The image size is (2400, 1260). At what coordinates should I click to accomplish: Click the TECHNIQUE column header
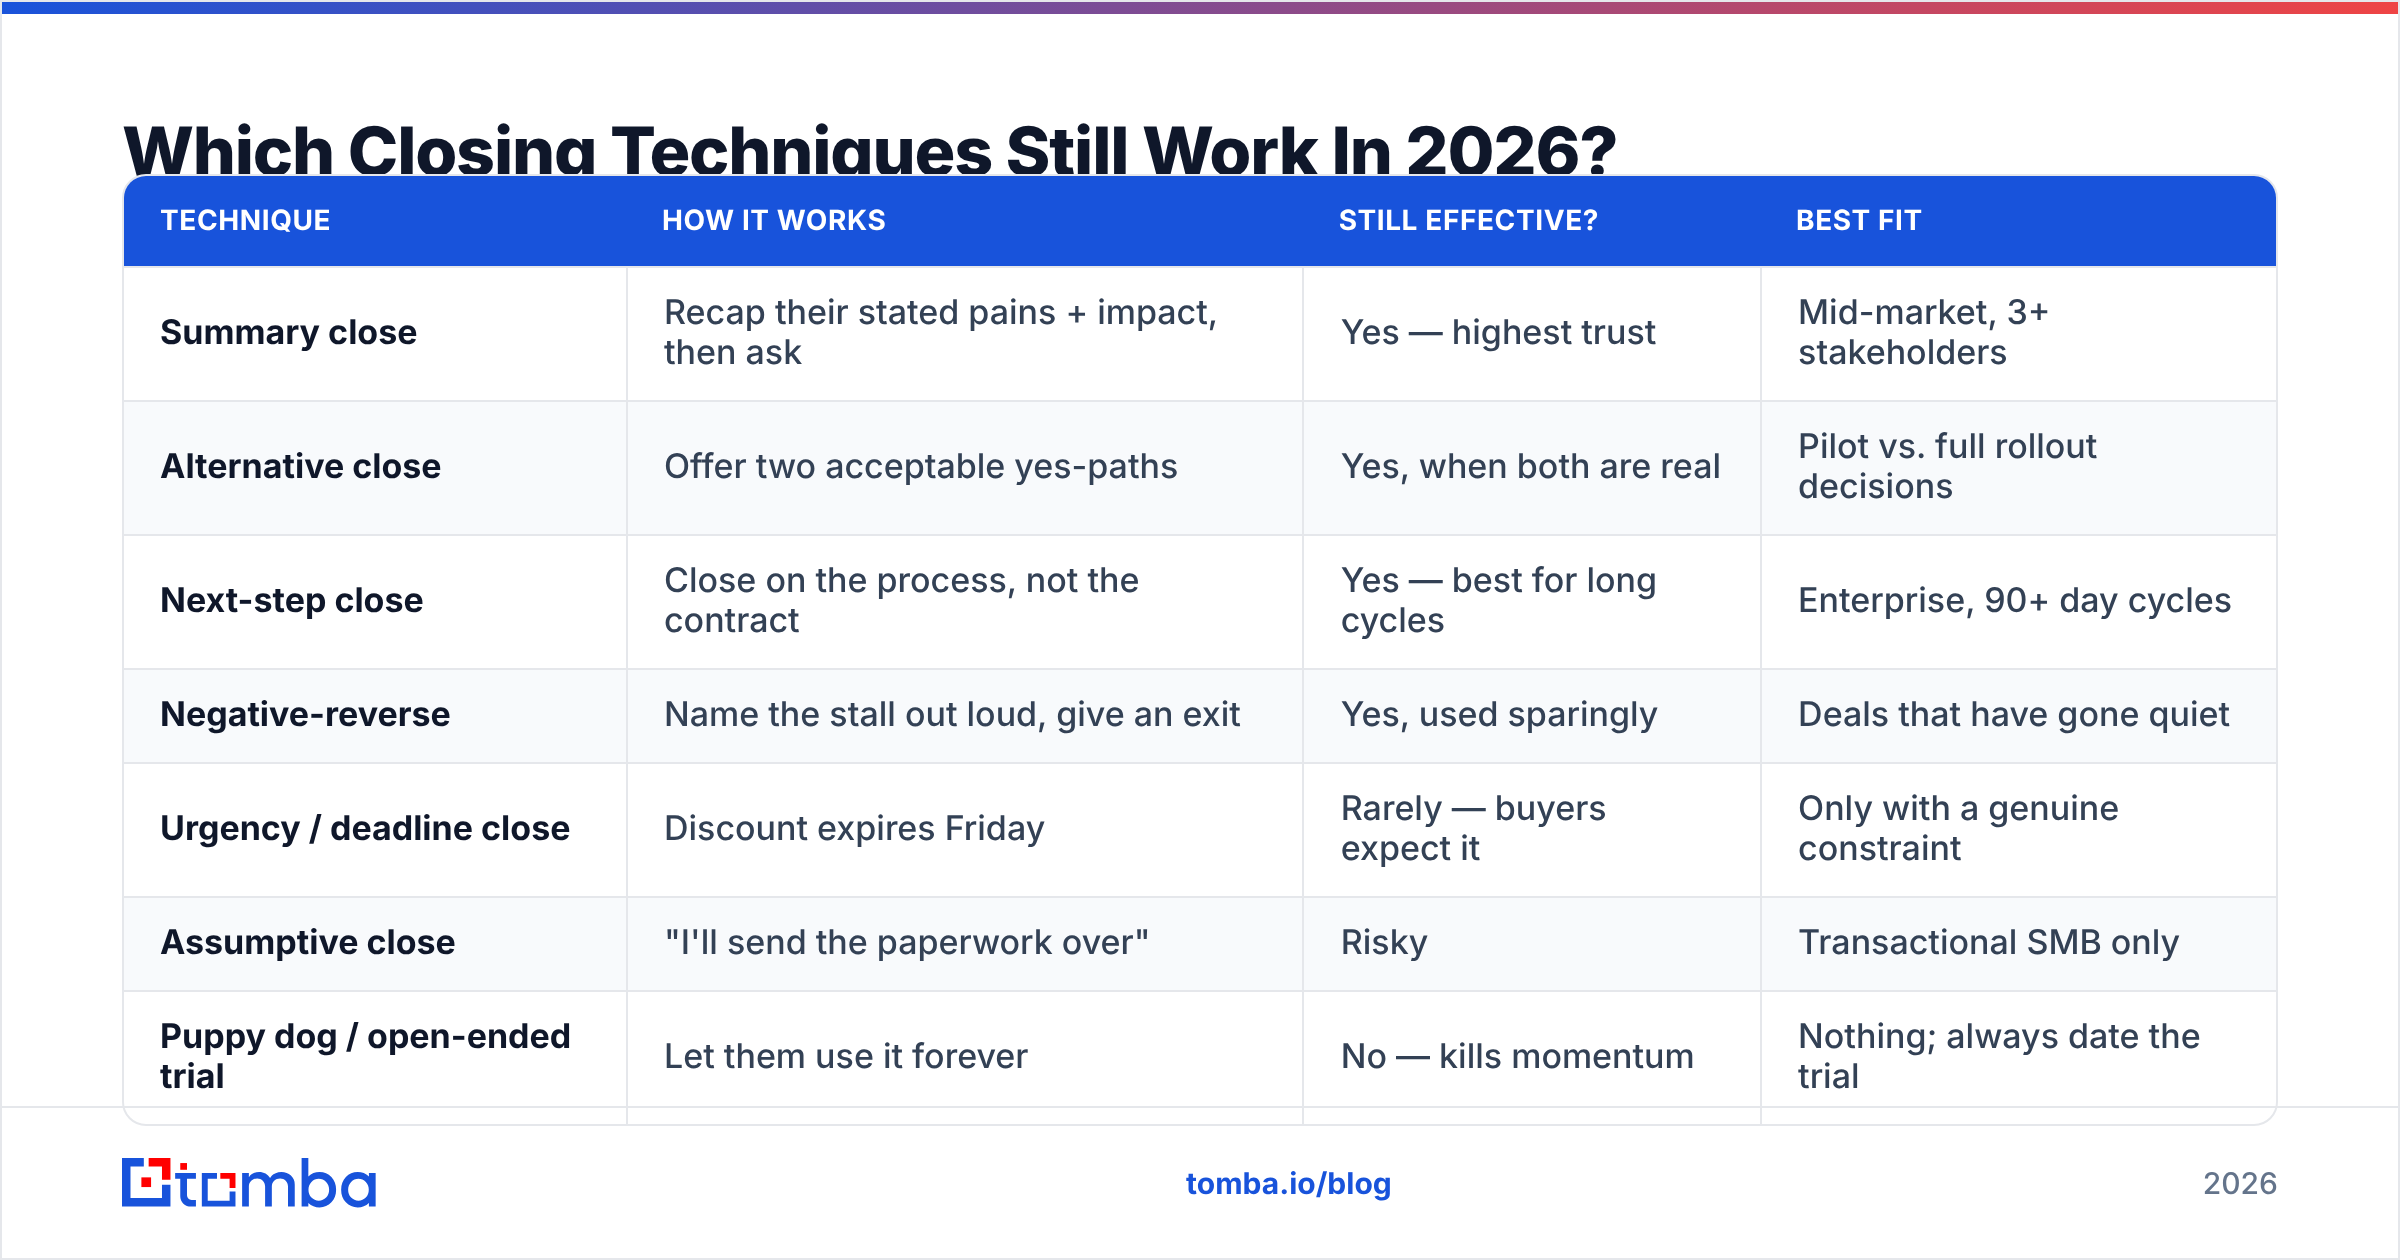245,220
